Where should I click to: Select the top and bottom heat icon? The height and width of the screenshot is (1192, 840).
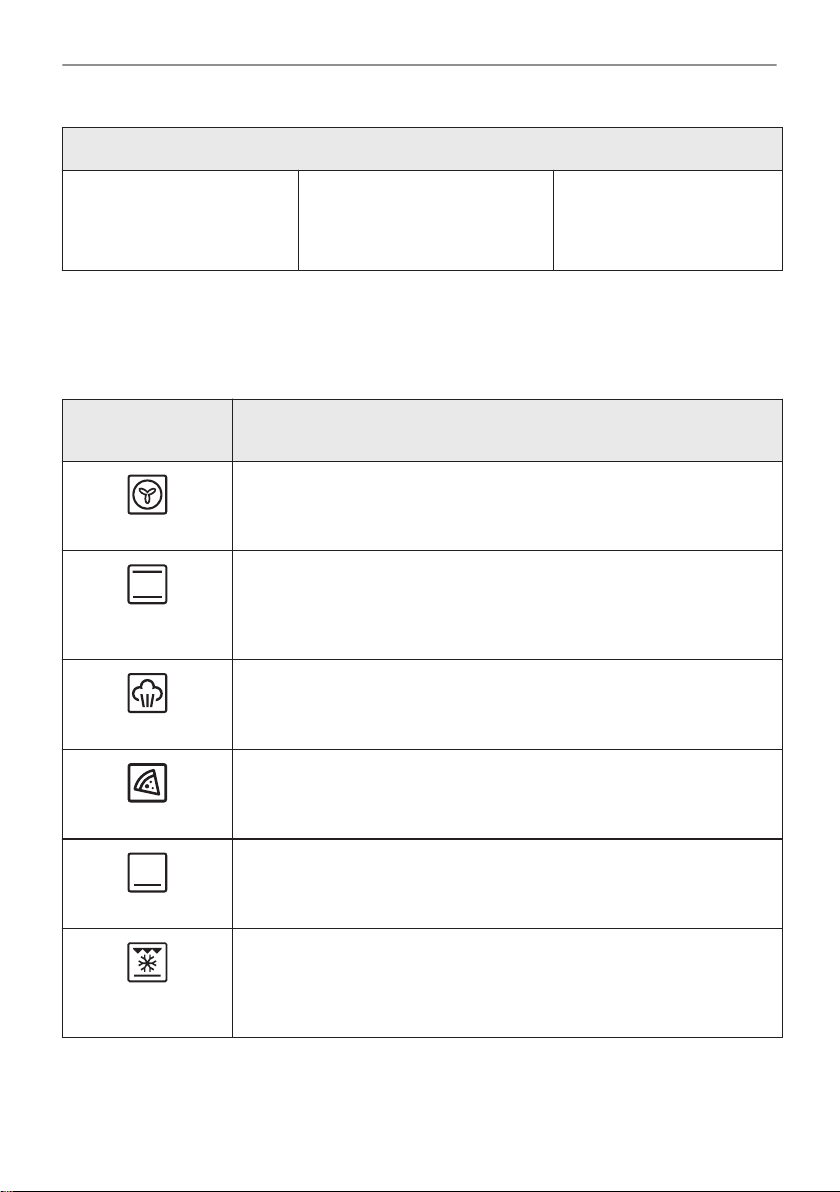[147, 585]
